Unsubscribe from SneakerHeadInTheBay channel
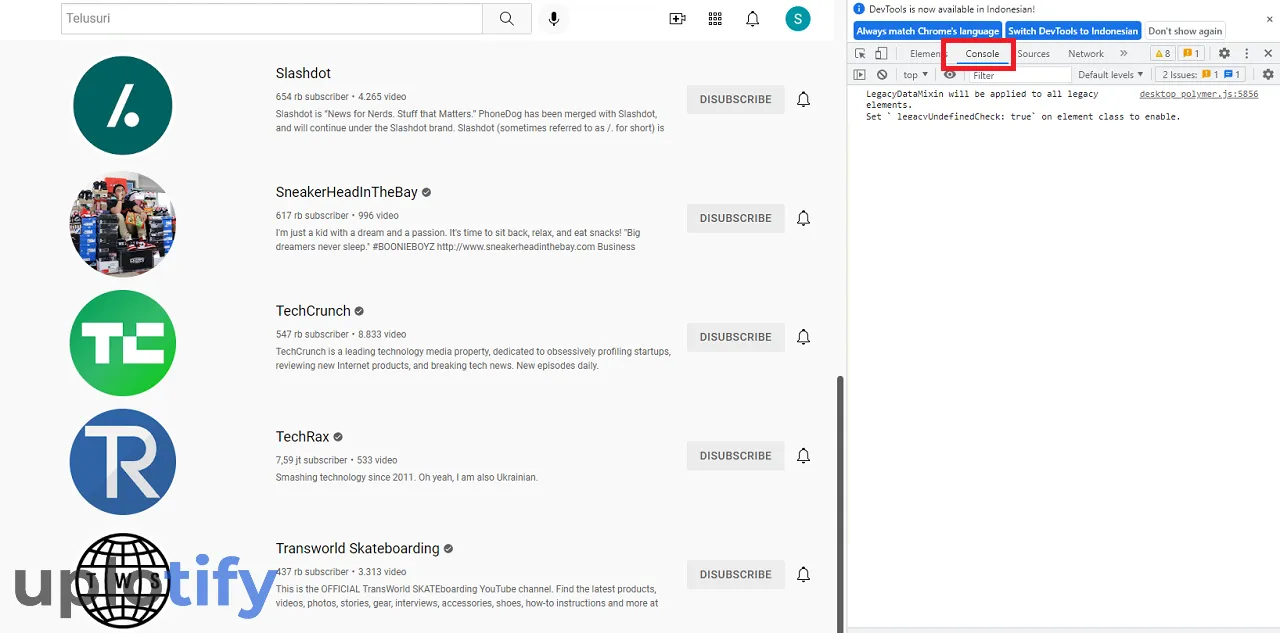1280x633 pixels. [736, 218]
